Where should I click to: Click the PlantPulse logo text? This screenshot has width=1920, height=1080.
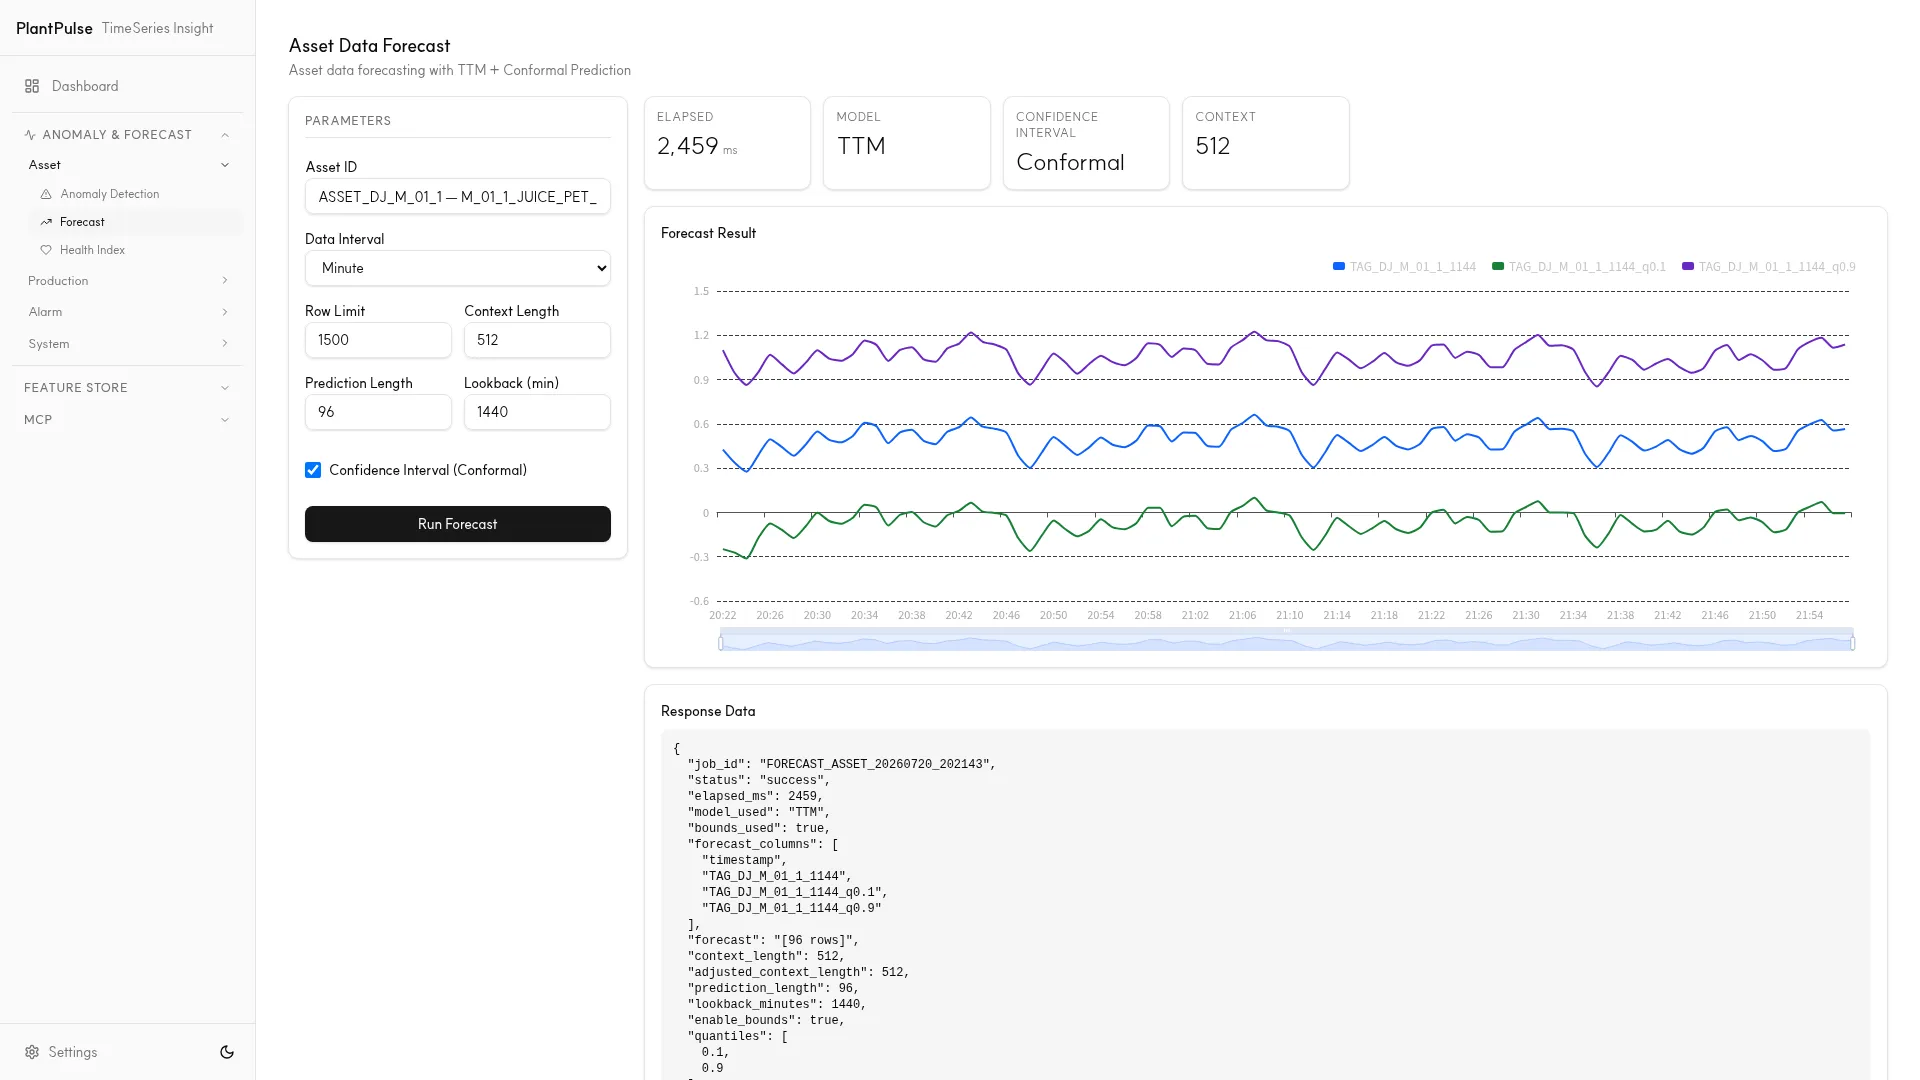[54, 28]
